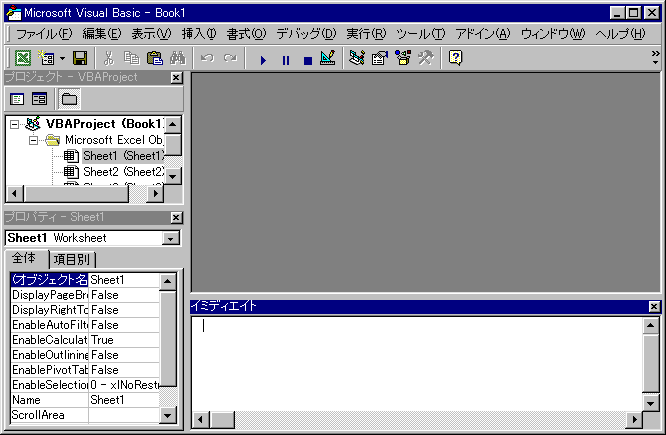Viewport: 666px width, 435px height.
Task: Open the Toolbox hammer-wrench icon
Action: tap(426, 58)
